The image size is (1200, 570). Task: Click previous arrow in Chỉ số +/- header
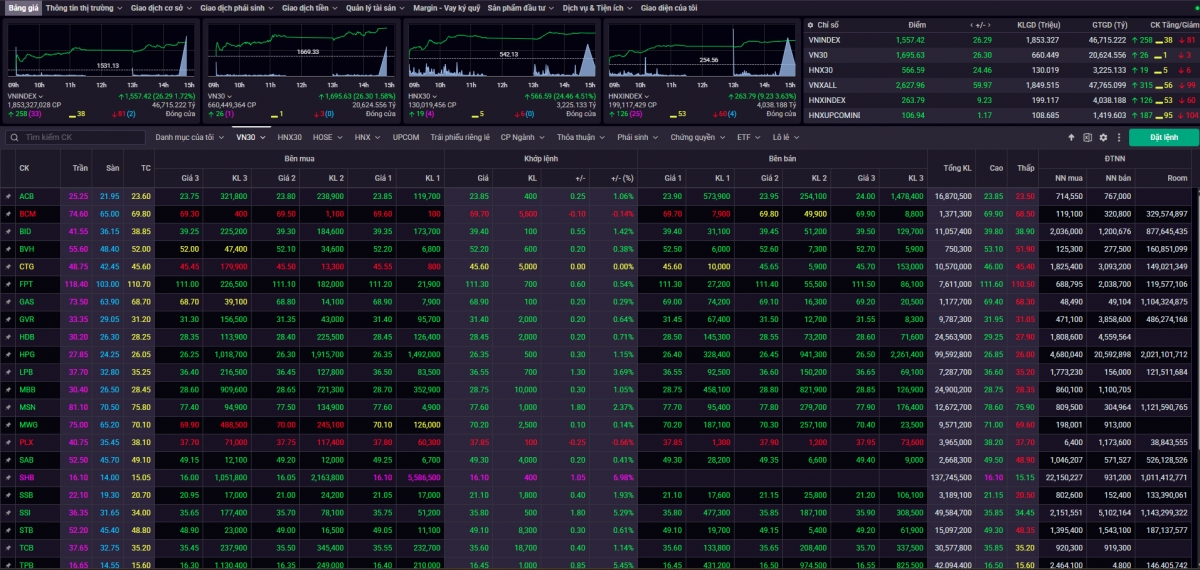tap(972, 24)
